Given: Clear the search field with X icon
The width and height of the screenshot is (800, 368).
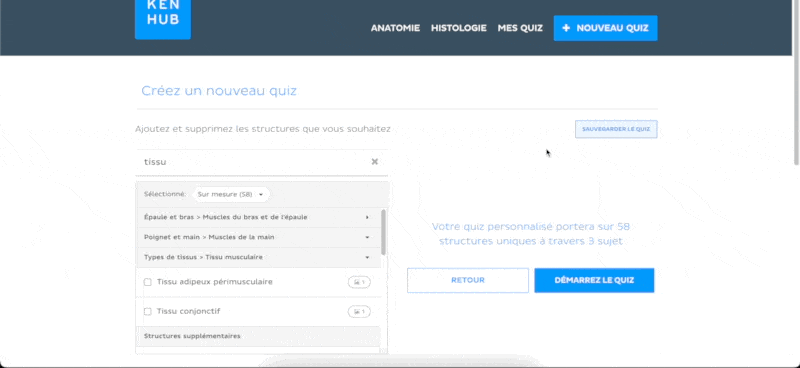Looking at the screenshot, I should pyautogui.click(x=374, y=162).
